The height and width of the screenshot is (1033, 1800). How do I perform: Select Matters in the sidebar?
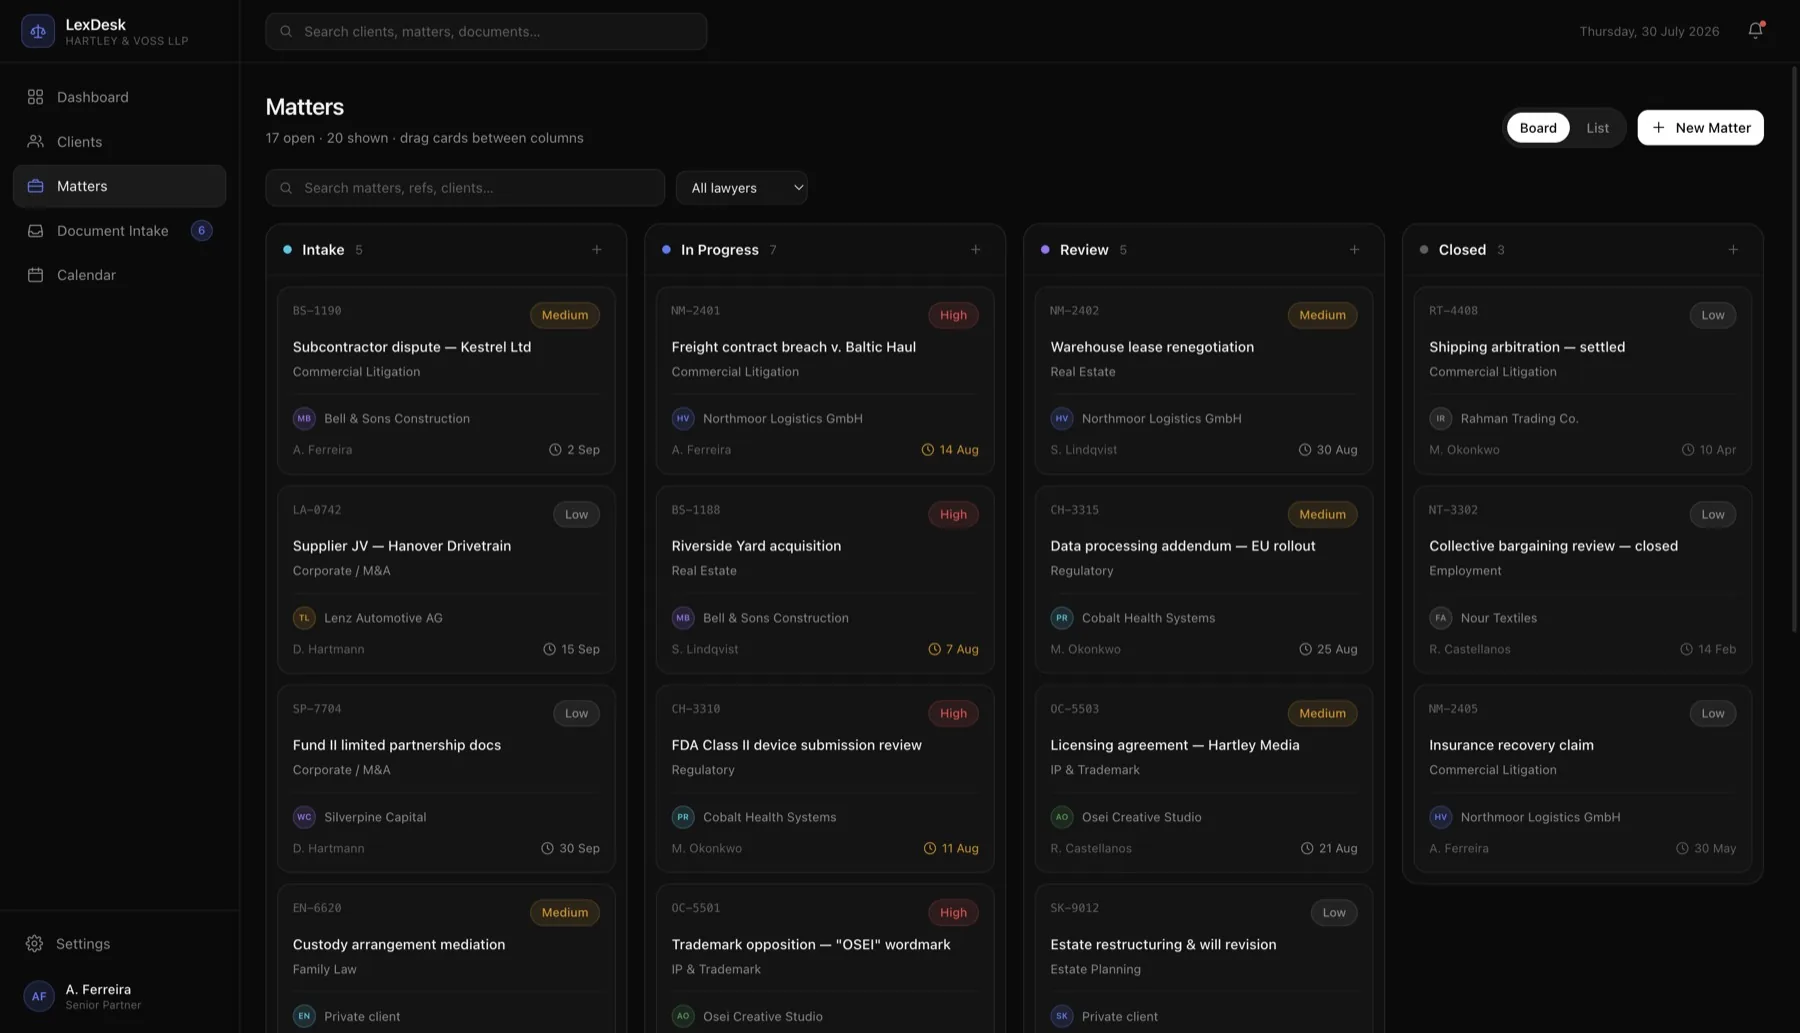(119, 186)
